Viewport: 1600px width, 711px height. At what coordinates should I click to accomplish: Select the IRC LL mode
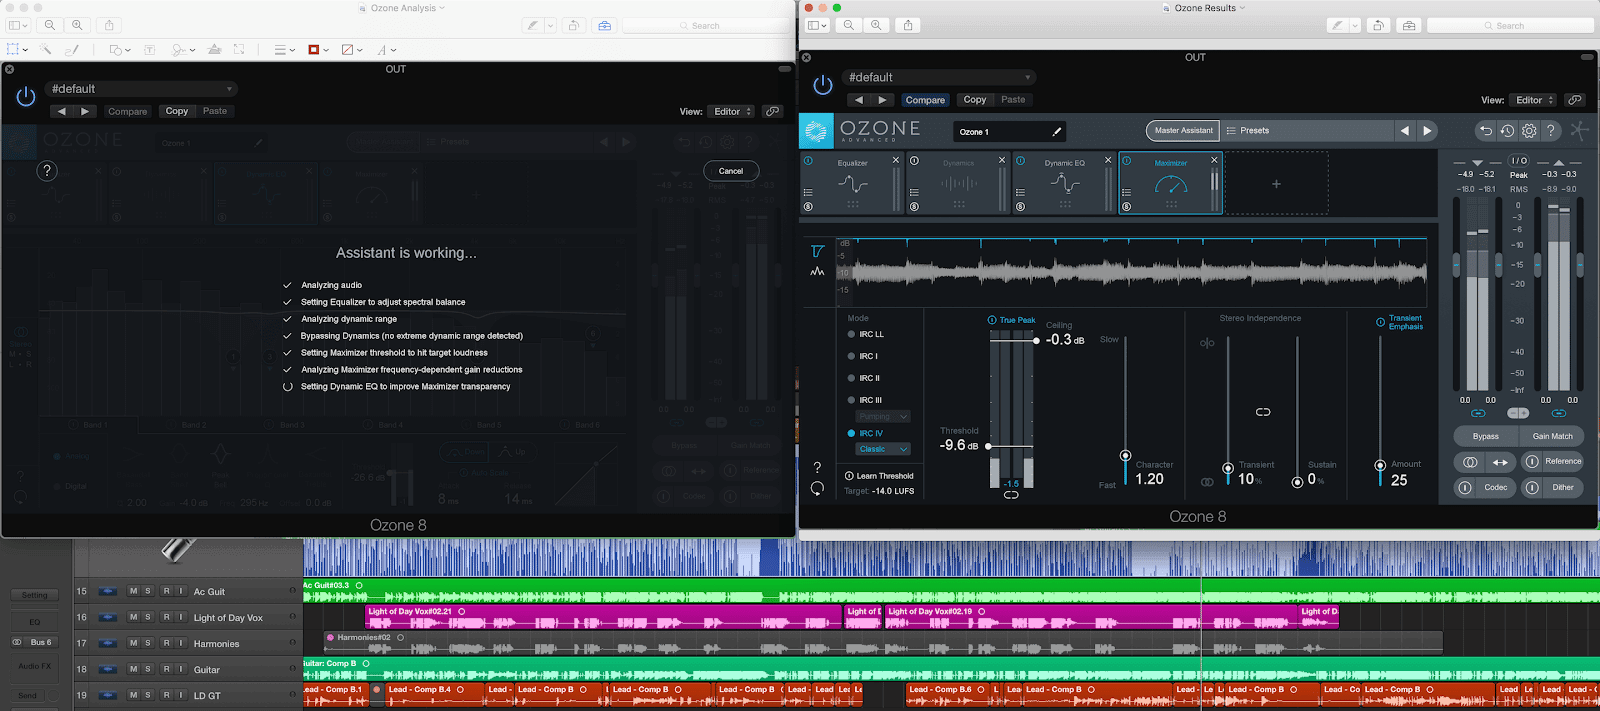pyautogui.click(x=865, y=334)
